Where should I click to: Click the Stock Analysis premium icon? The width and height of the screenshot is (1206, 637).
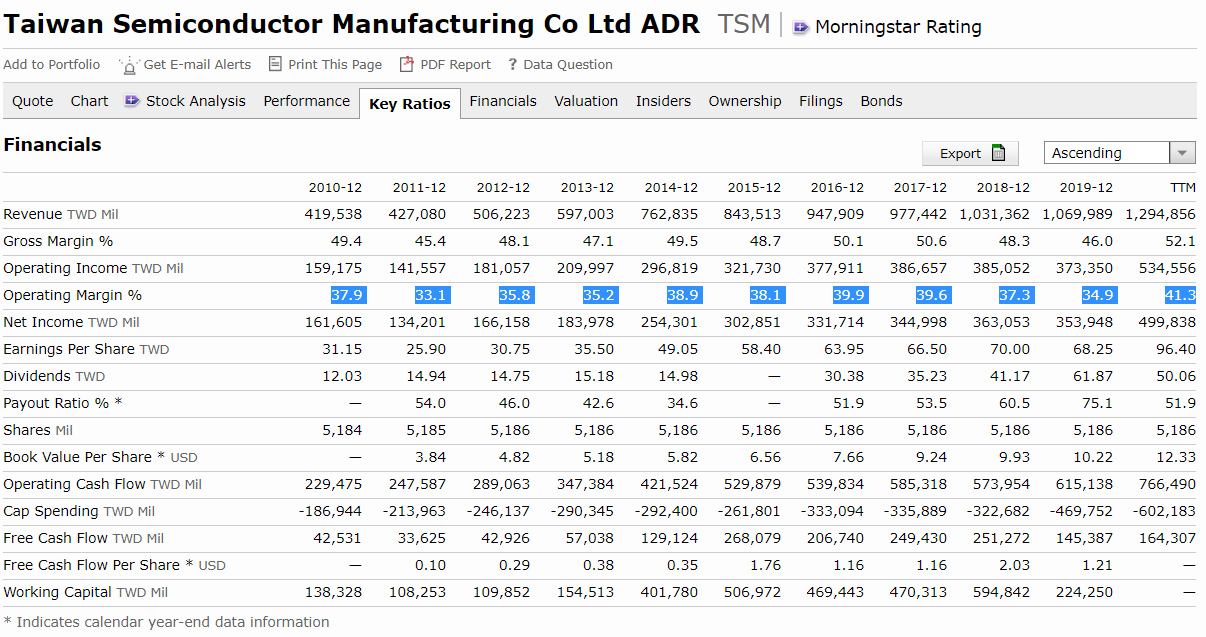[x=132, y=101]
